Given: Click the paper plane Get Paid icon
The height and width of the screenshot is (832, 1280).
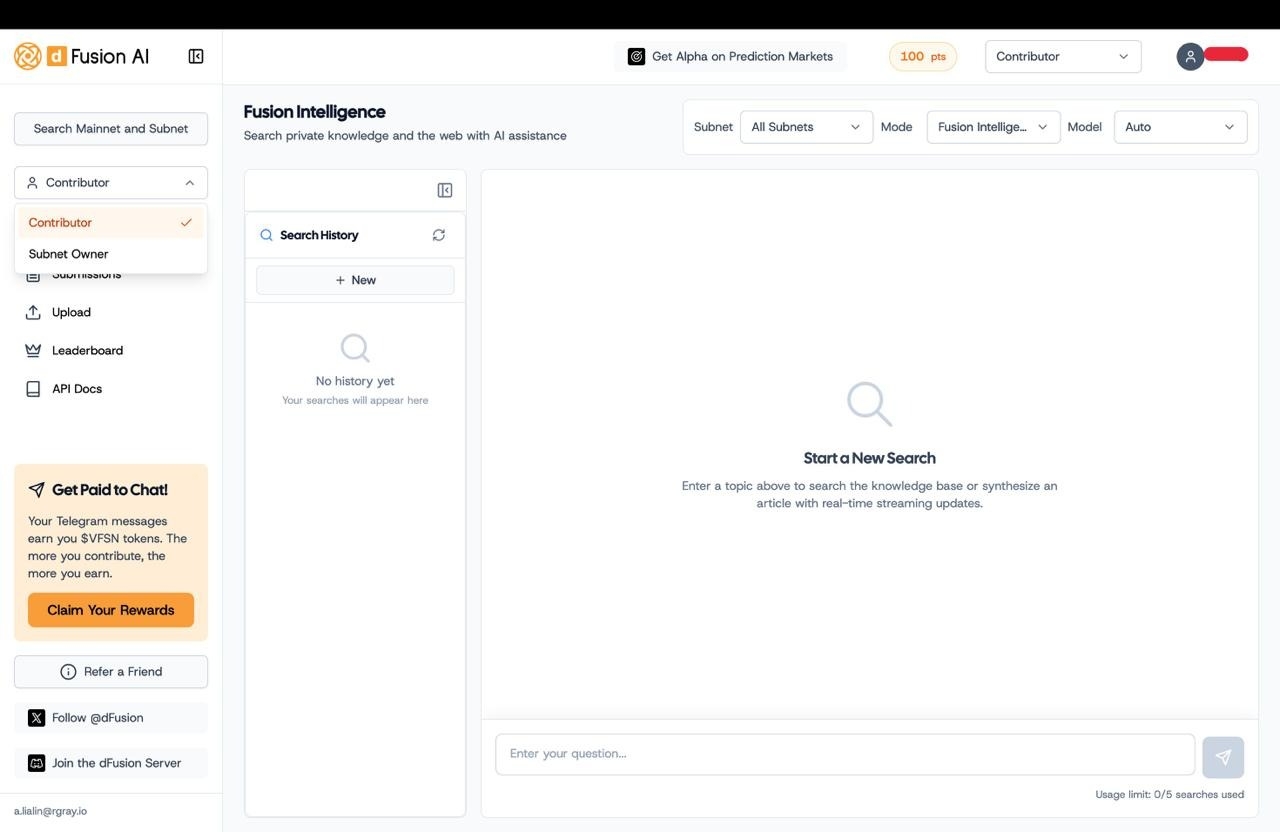Looking at the screenshot, I should pyautogui.click(x=36, y=489).
